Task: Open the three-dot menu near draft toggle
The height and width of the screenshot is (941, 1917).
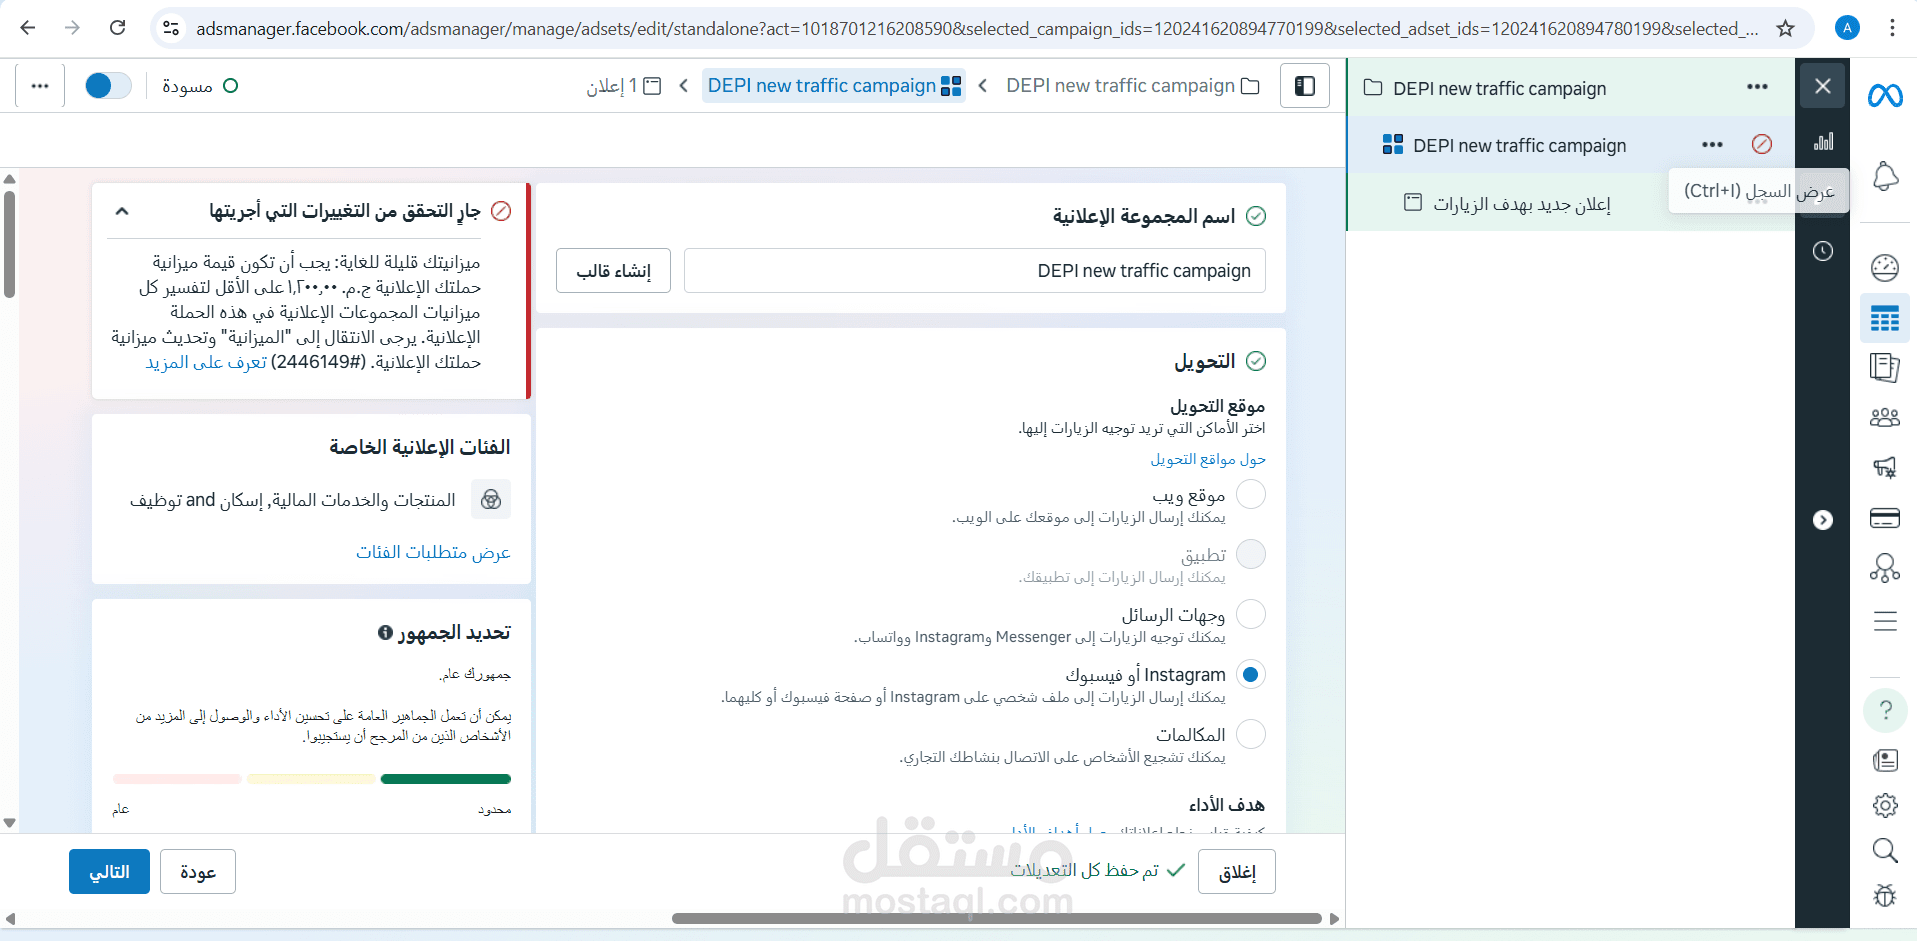Action: (40, 86)
